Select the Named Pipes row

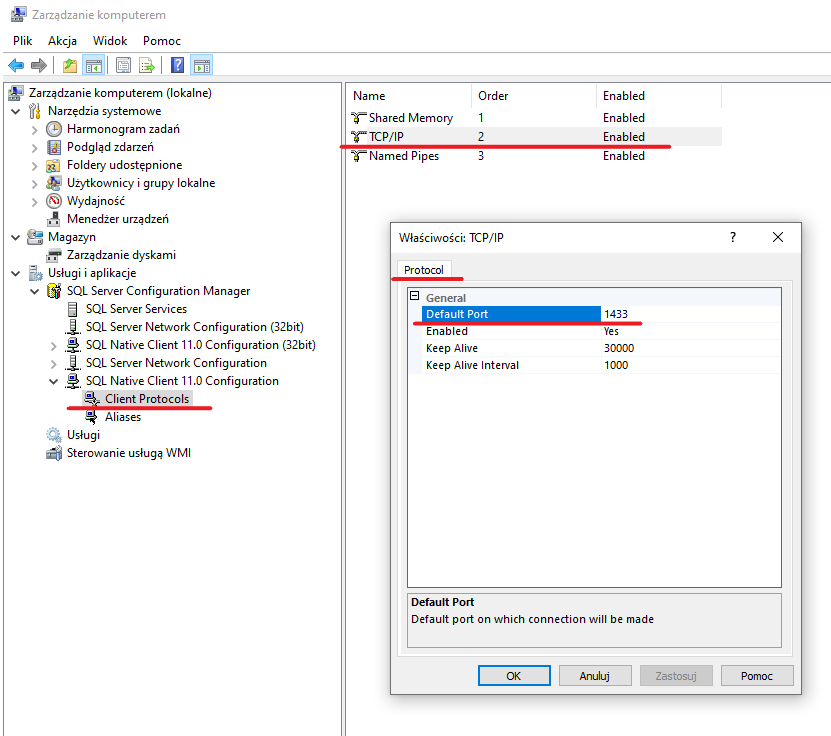[x=534, y=156]
